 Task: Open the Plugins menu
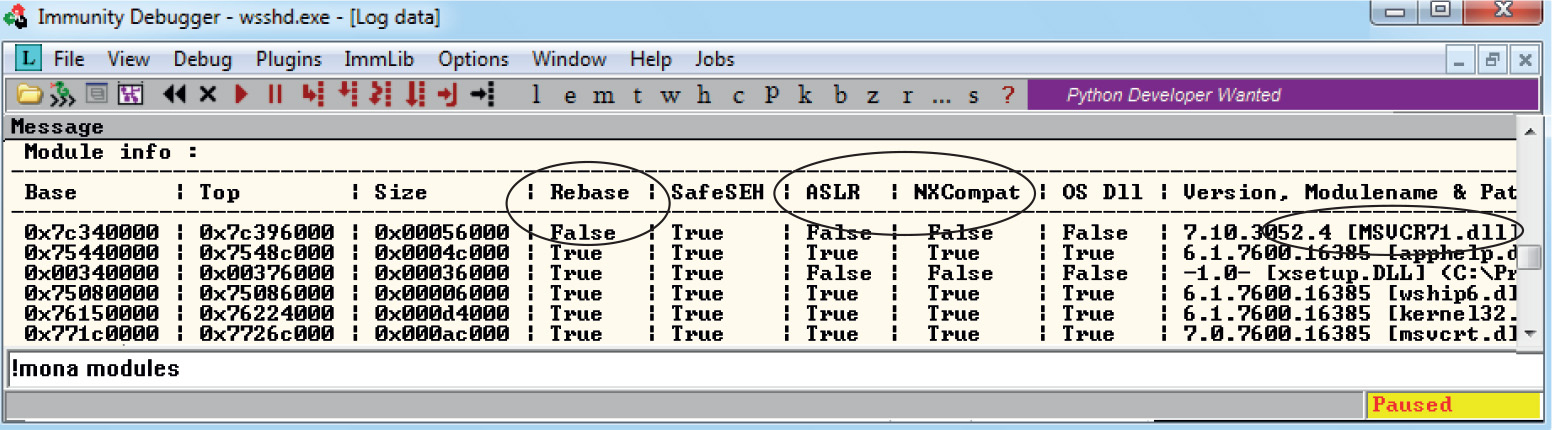[288, 59]
